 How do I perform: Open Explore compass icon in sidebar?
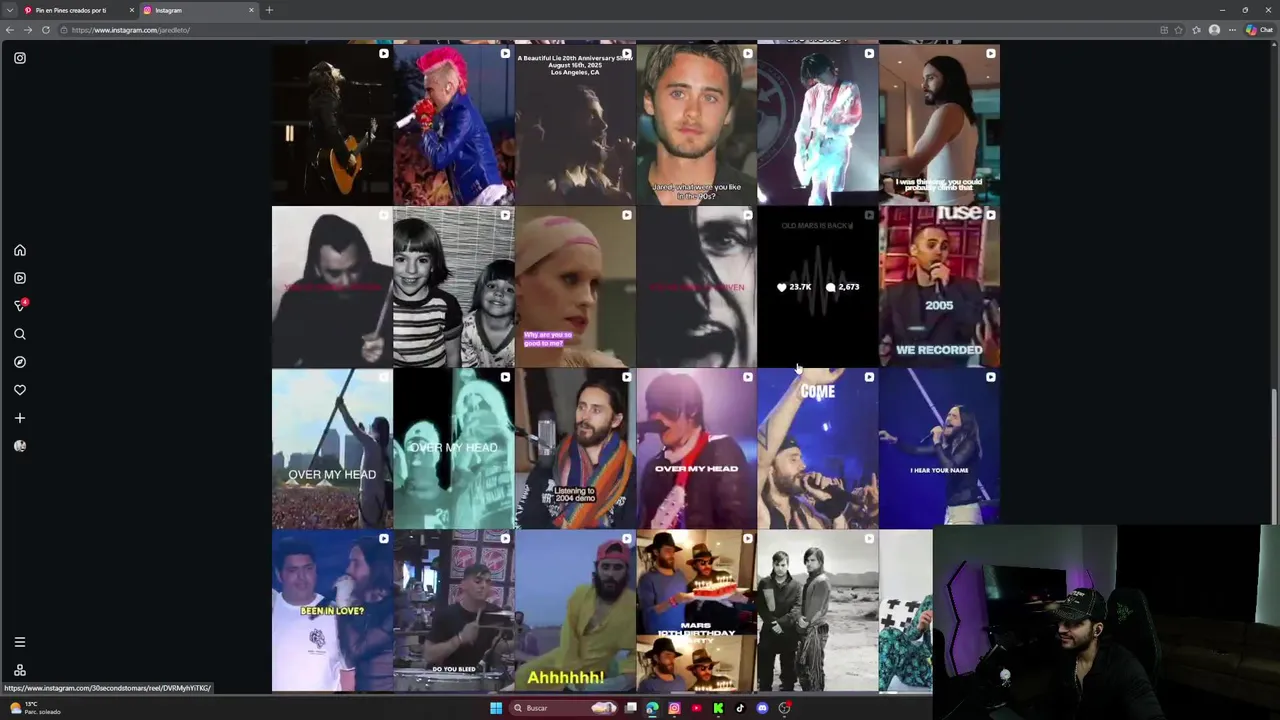19,362
